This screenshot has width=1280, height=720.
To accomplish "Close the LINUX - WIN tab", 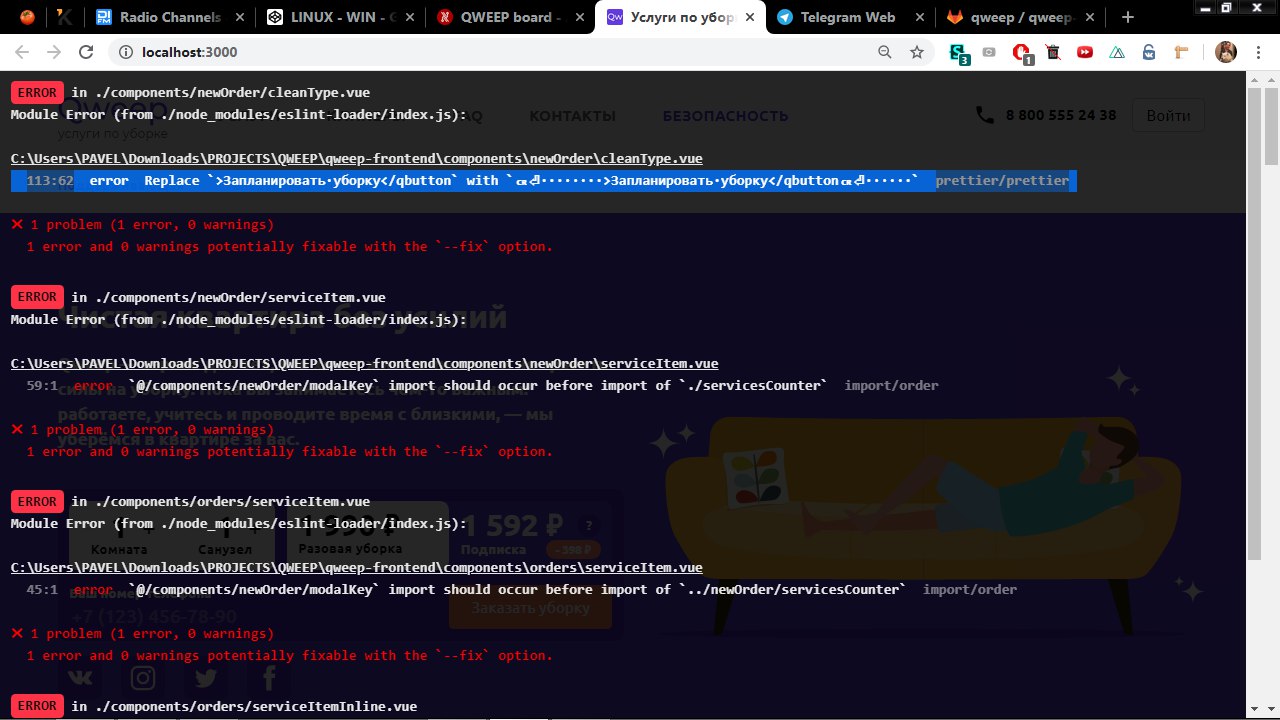I will click(x=408, y=17).
